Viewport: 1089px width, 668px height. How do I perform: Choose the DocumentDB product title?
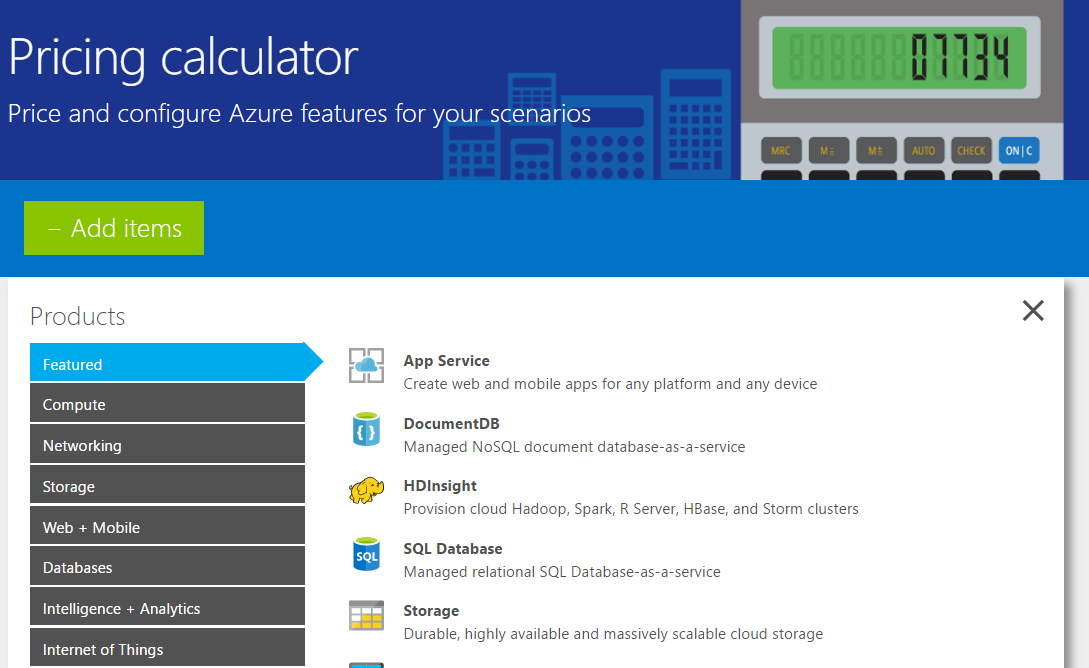click(451, 423)
